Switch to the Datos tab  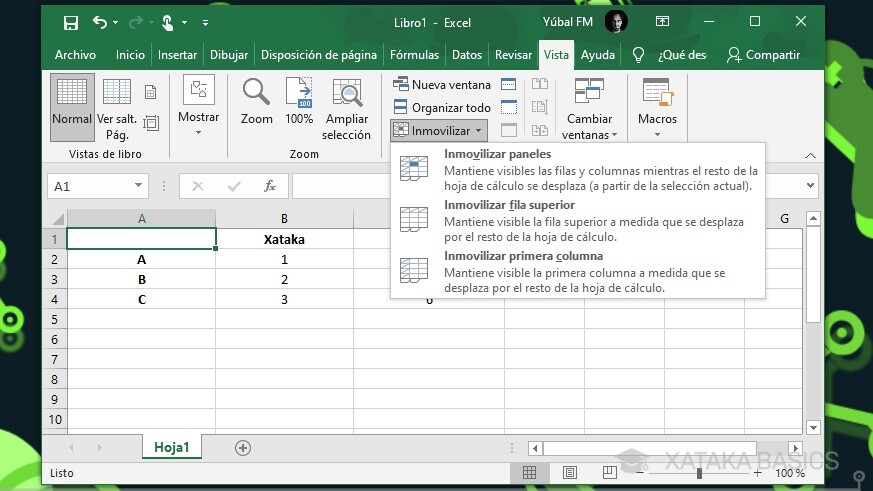coord(467,55)
